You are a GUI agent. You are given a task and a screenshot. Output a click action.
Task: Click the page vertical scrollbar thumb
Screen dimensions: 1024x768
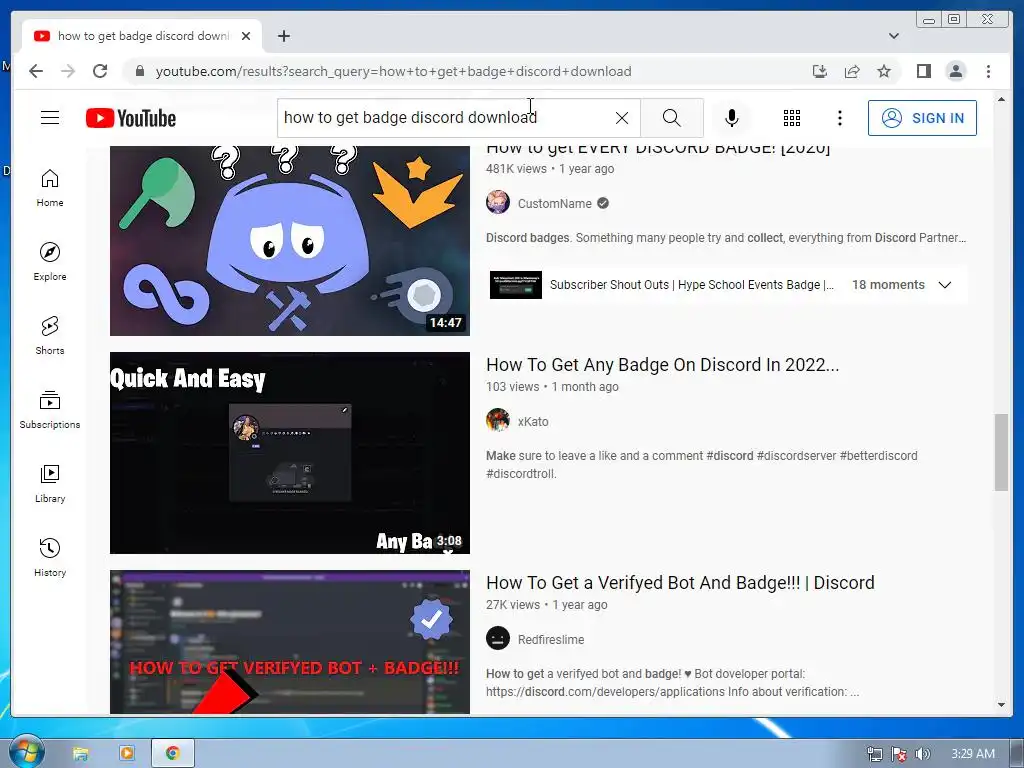[x=1001, y=452]
